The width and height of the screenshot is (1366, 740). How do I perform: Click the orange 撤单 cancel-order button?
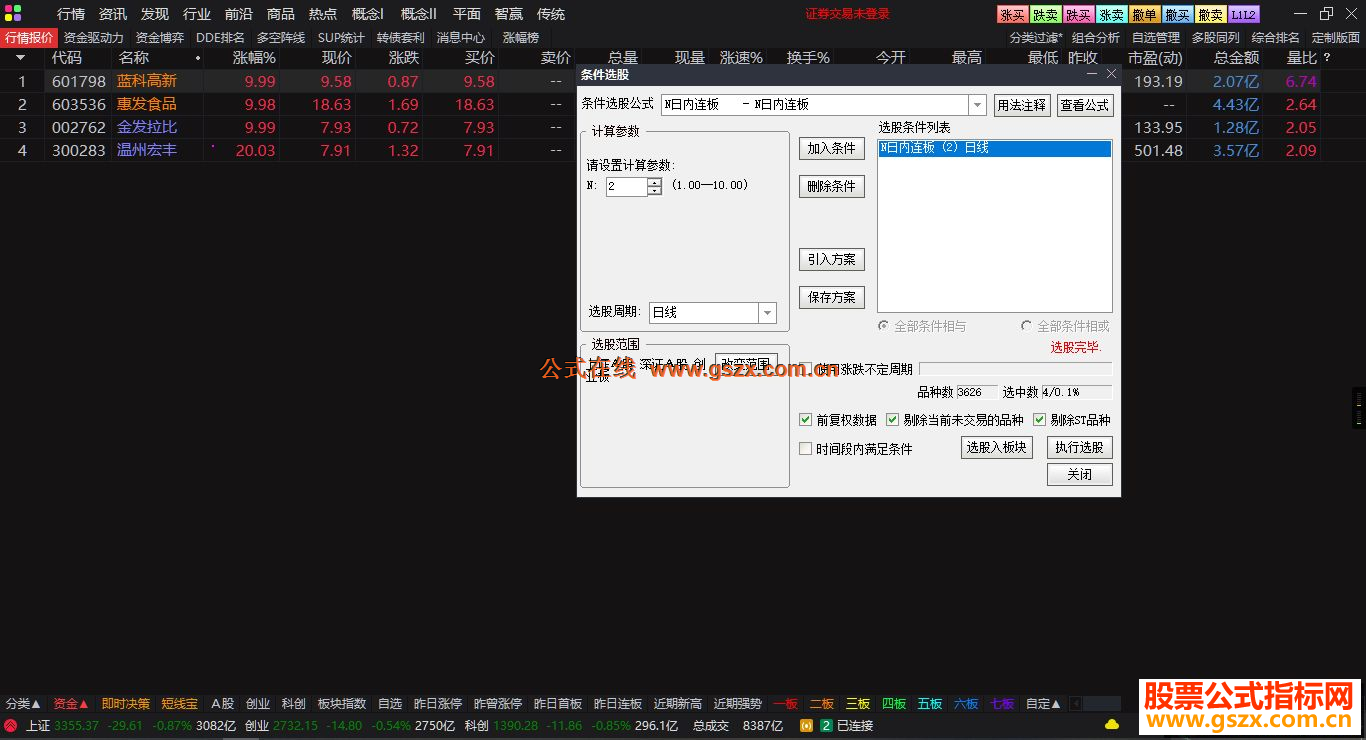pyautogui.click(x=1144, y=15)
